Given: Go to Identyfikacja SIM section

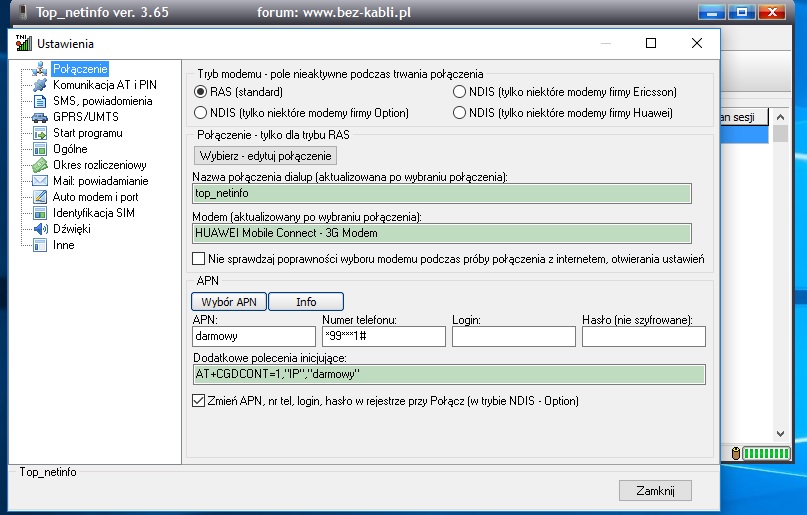Looking at the screenshot, I should pyautogui.click(x=93, y=213).
